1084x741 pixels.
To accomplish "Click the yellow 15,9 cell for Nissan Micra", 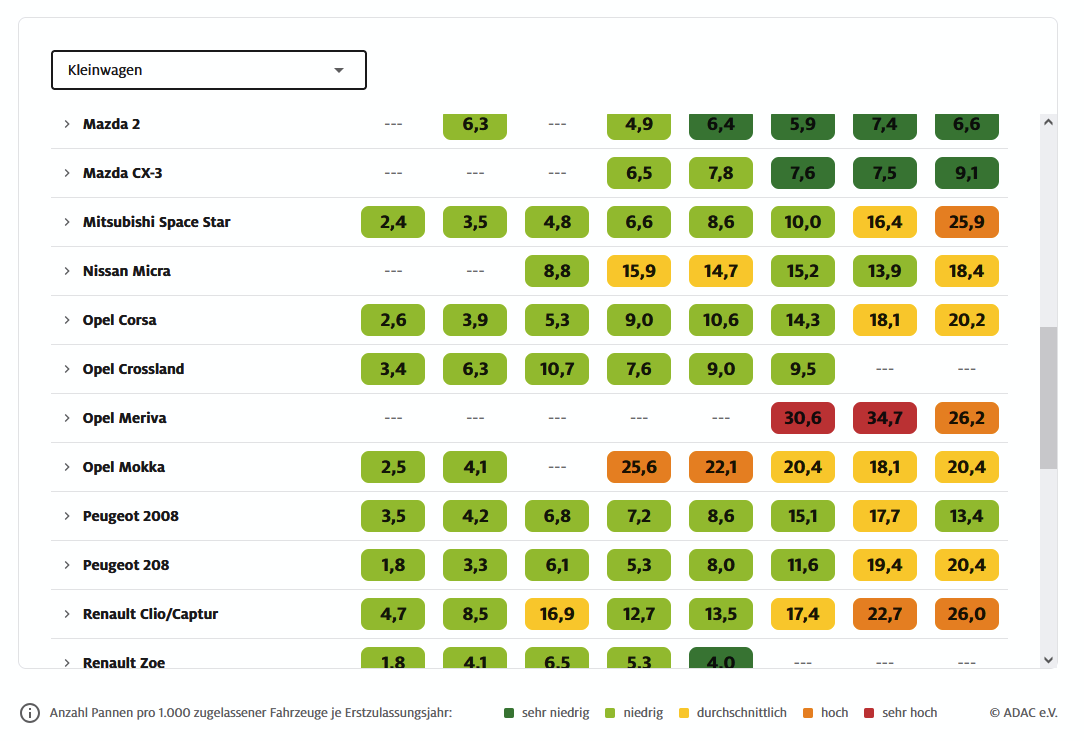I will [x=639, y=271].
